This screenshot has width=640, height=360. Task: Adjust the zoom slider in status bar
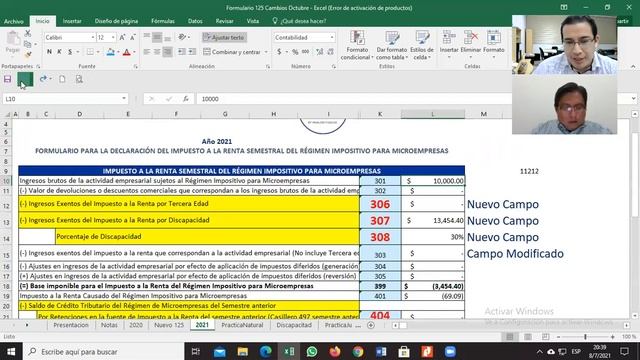[585, 337]
